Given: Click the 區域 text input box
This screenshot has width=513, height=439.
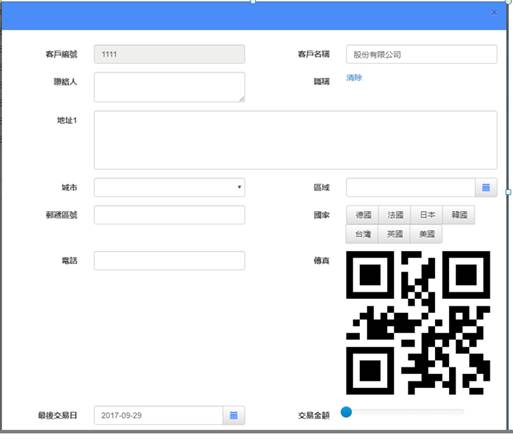Looking at the screenshot, I should (x=410, y=188).
